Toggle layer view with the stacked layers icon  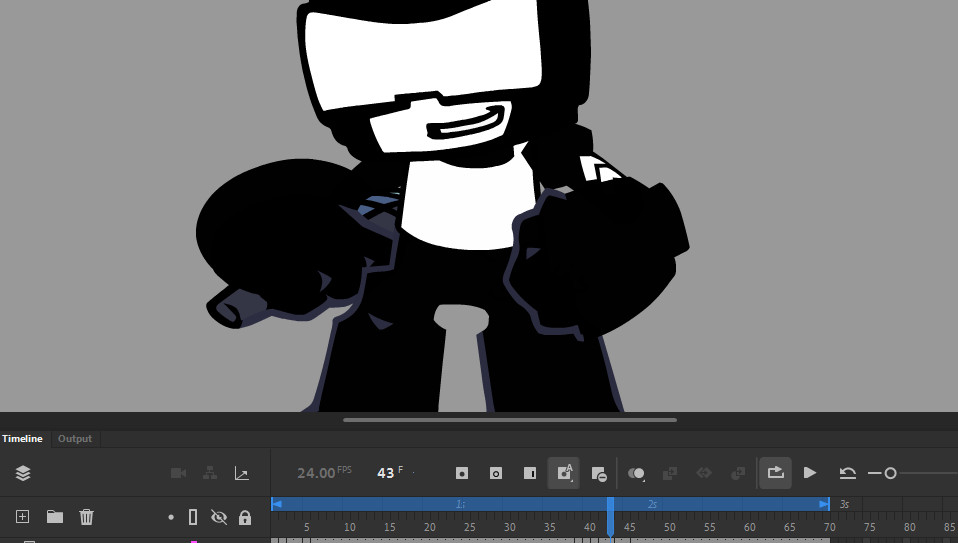pyautogui.click(x=23, y=473)
